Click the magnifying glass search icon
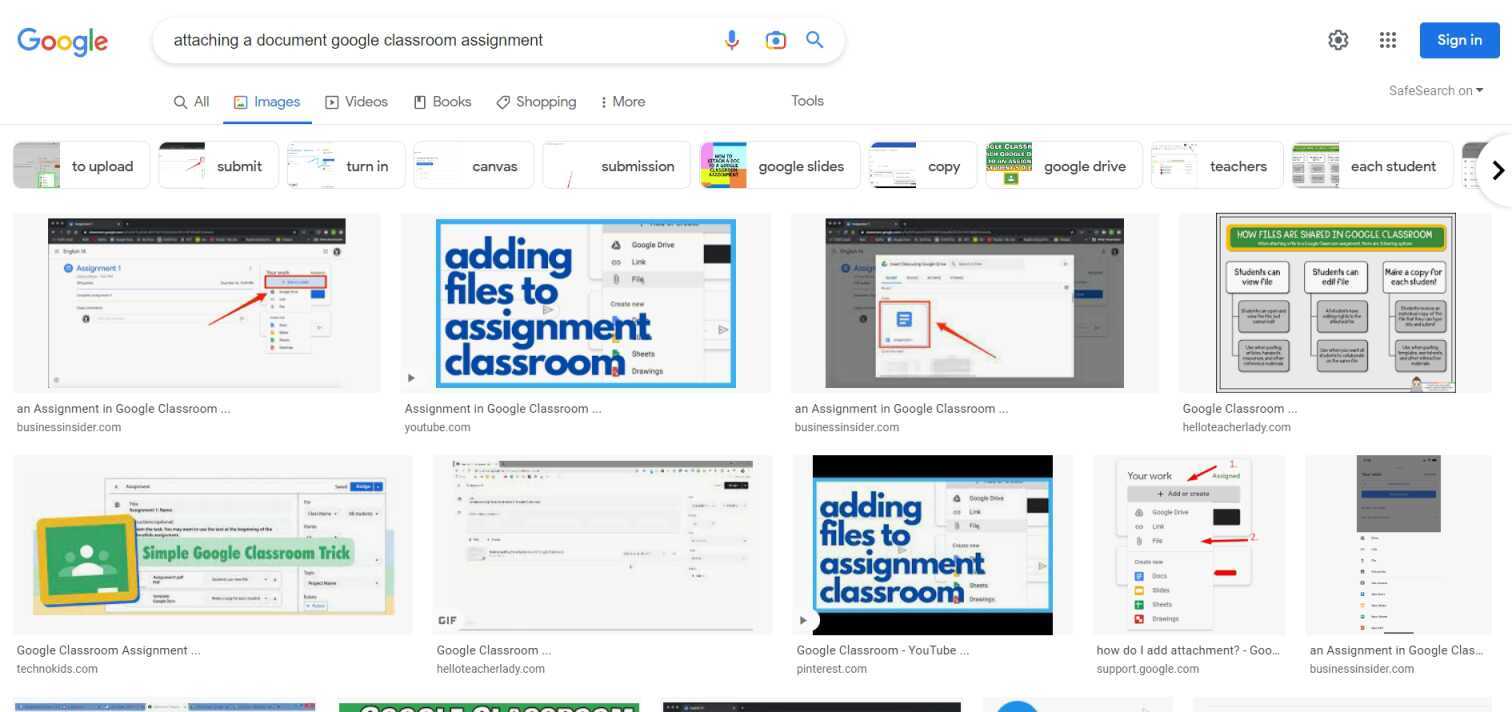 [813, 40]
